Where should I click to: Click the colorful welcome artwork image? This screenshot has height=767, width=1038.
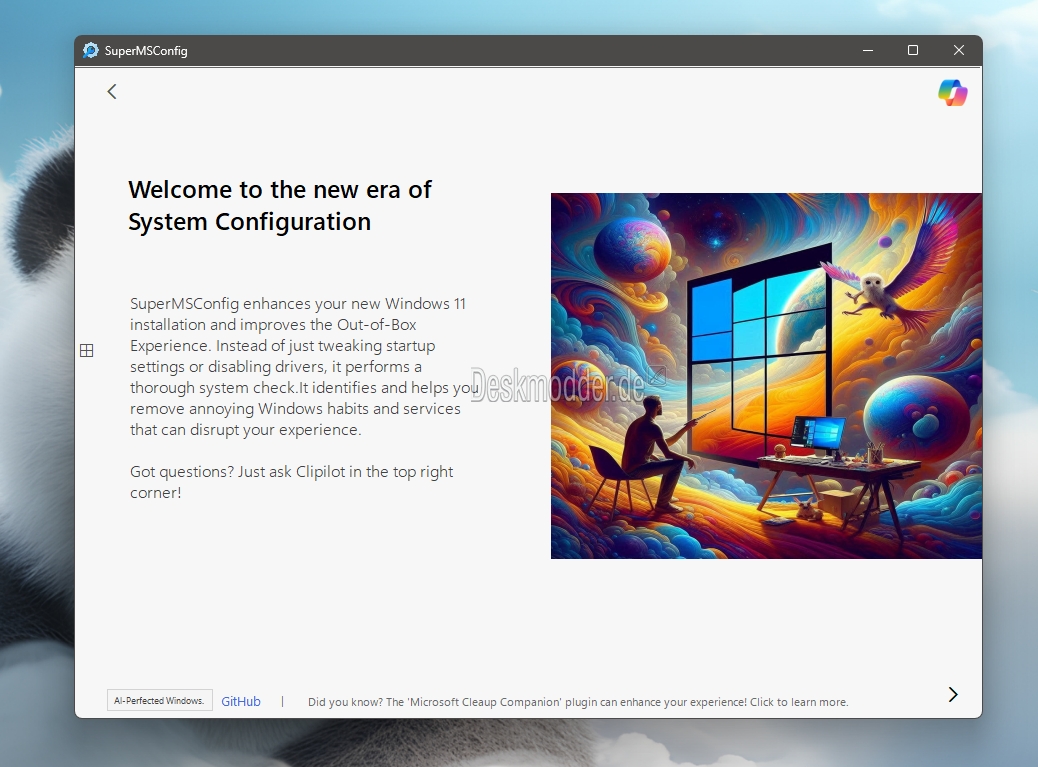[x=766, y=376]
